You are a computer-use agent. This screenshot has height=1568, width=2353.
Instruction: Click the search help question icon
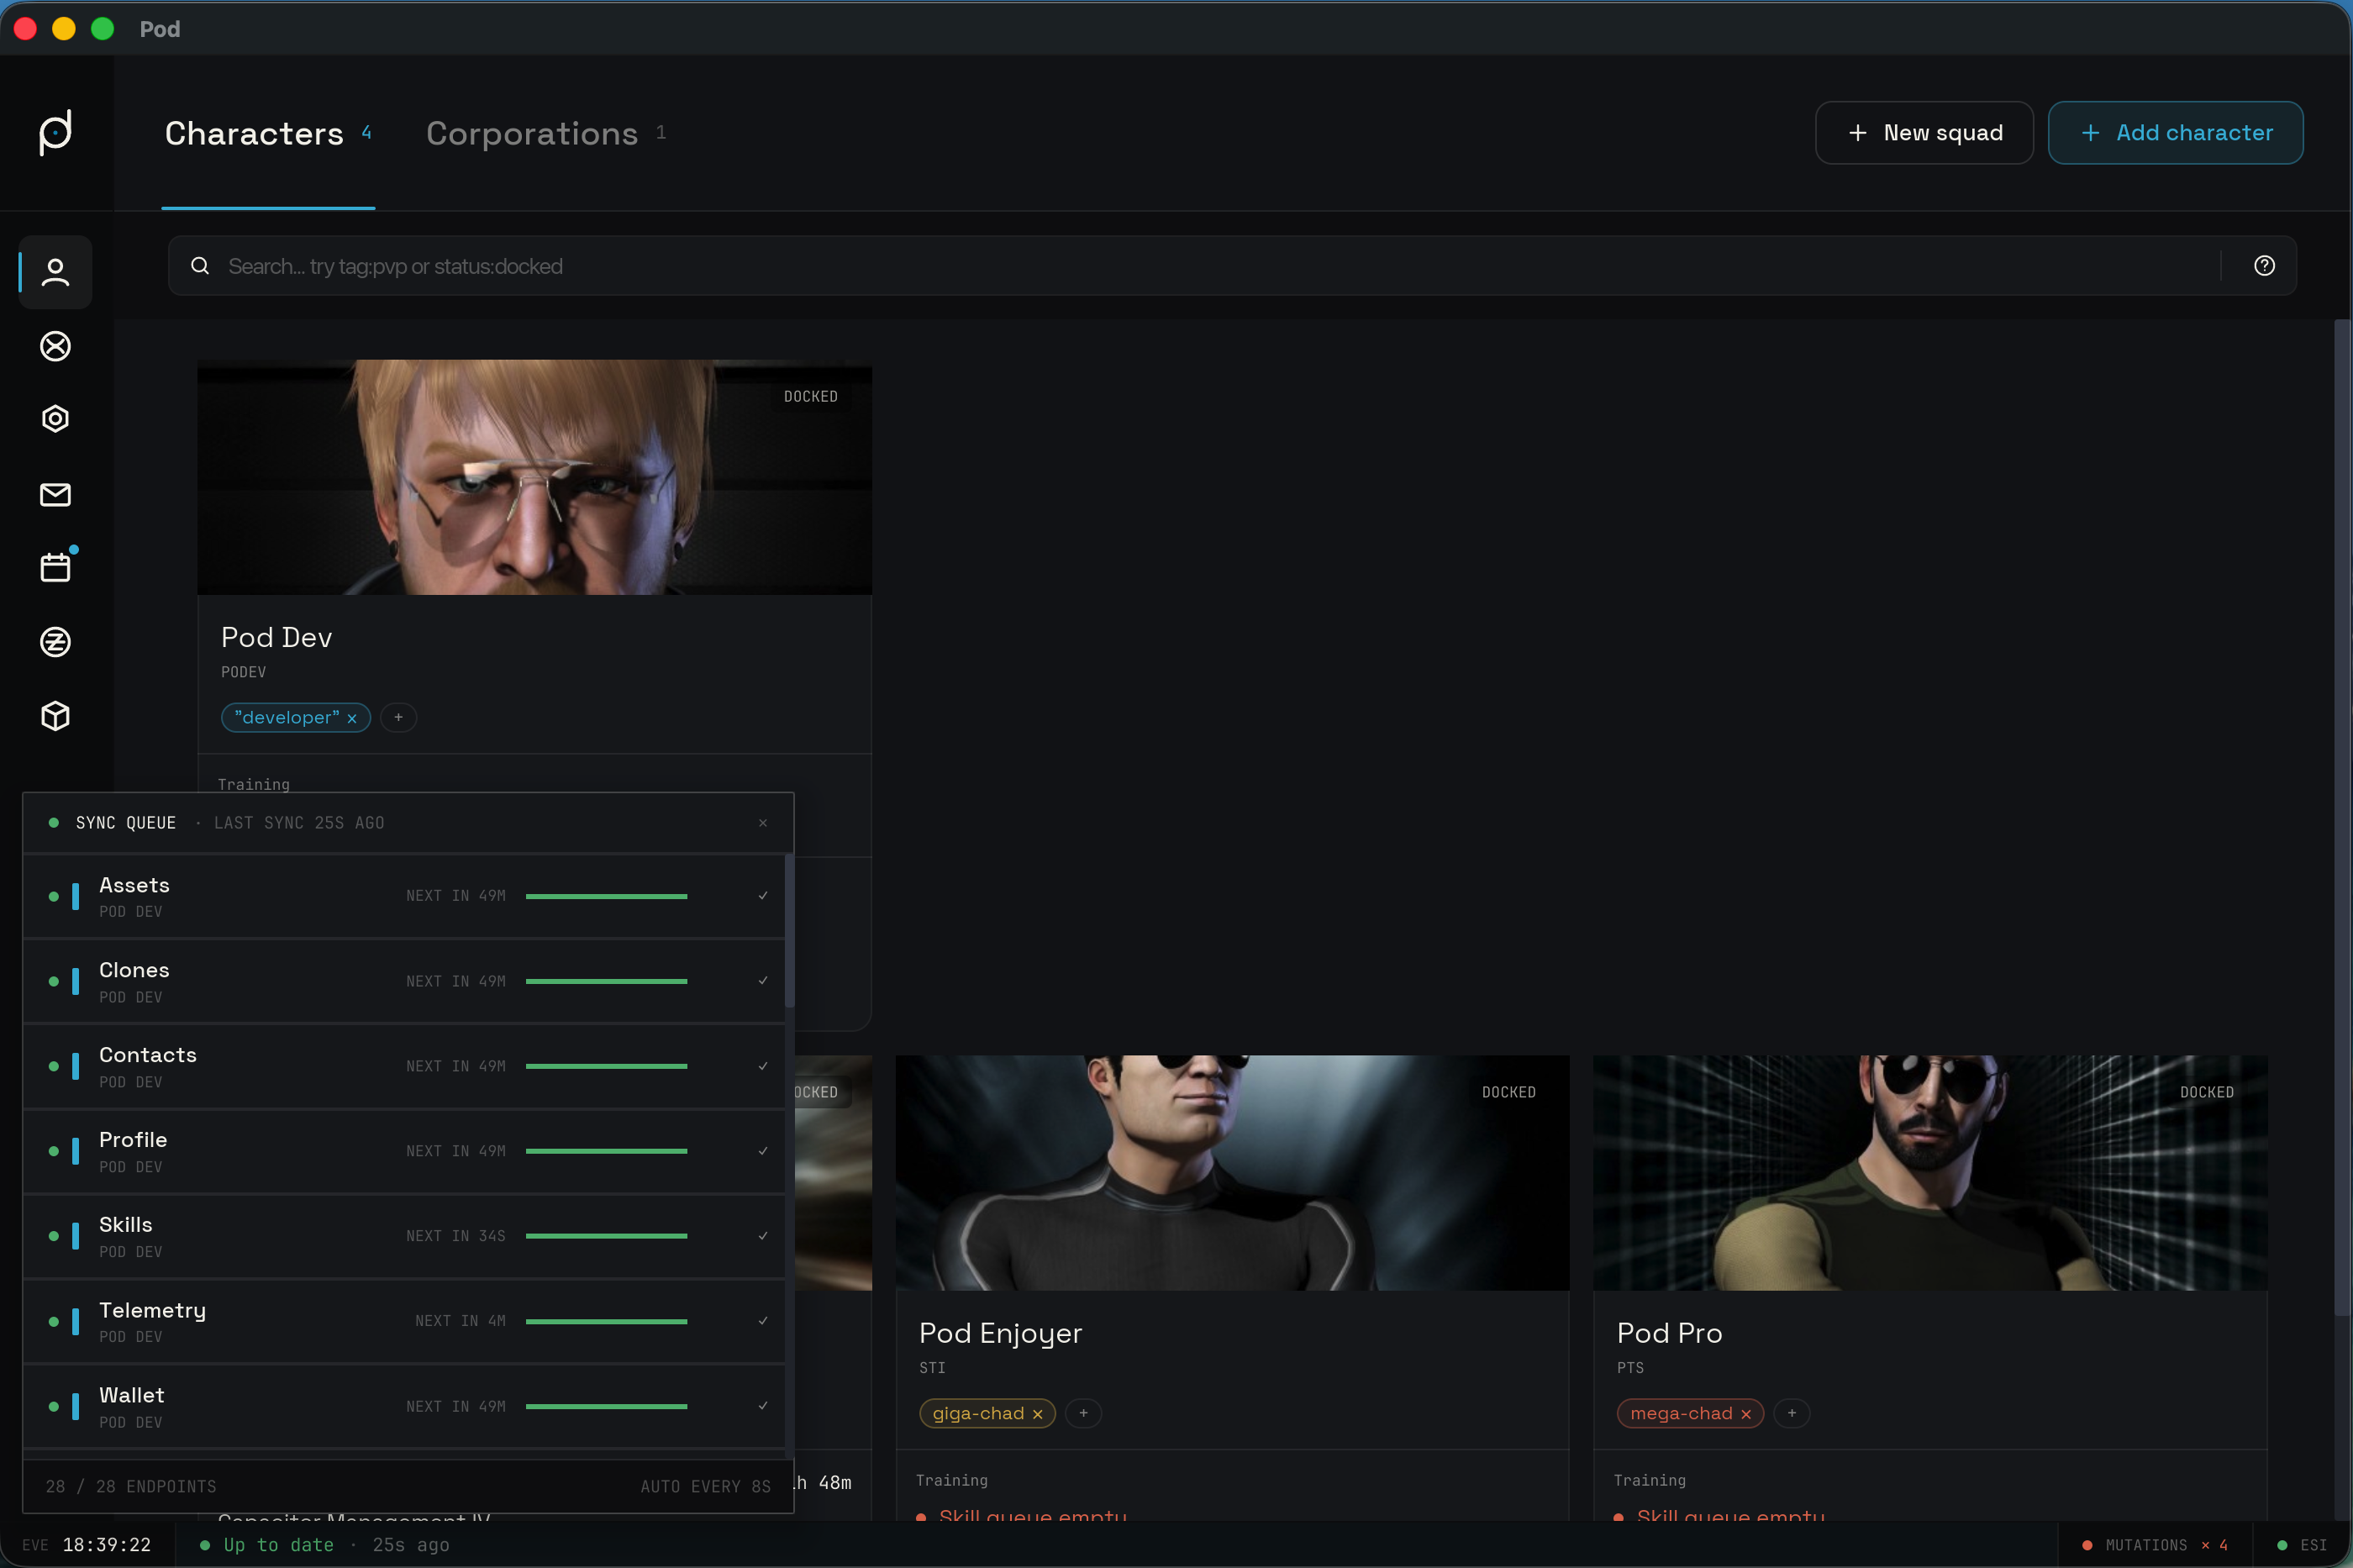(2264, 266)
